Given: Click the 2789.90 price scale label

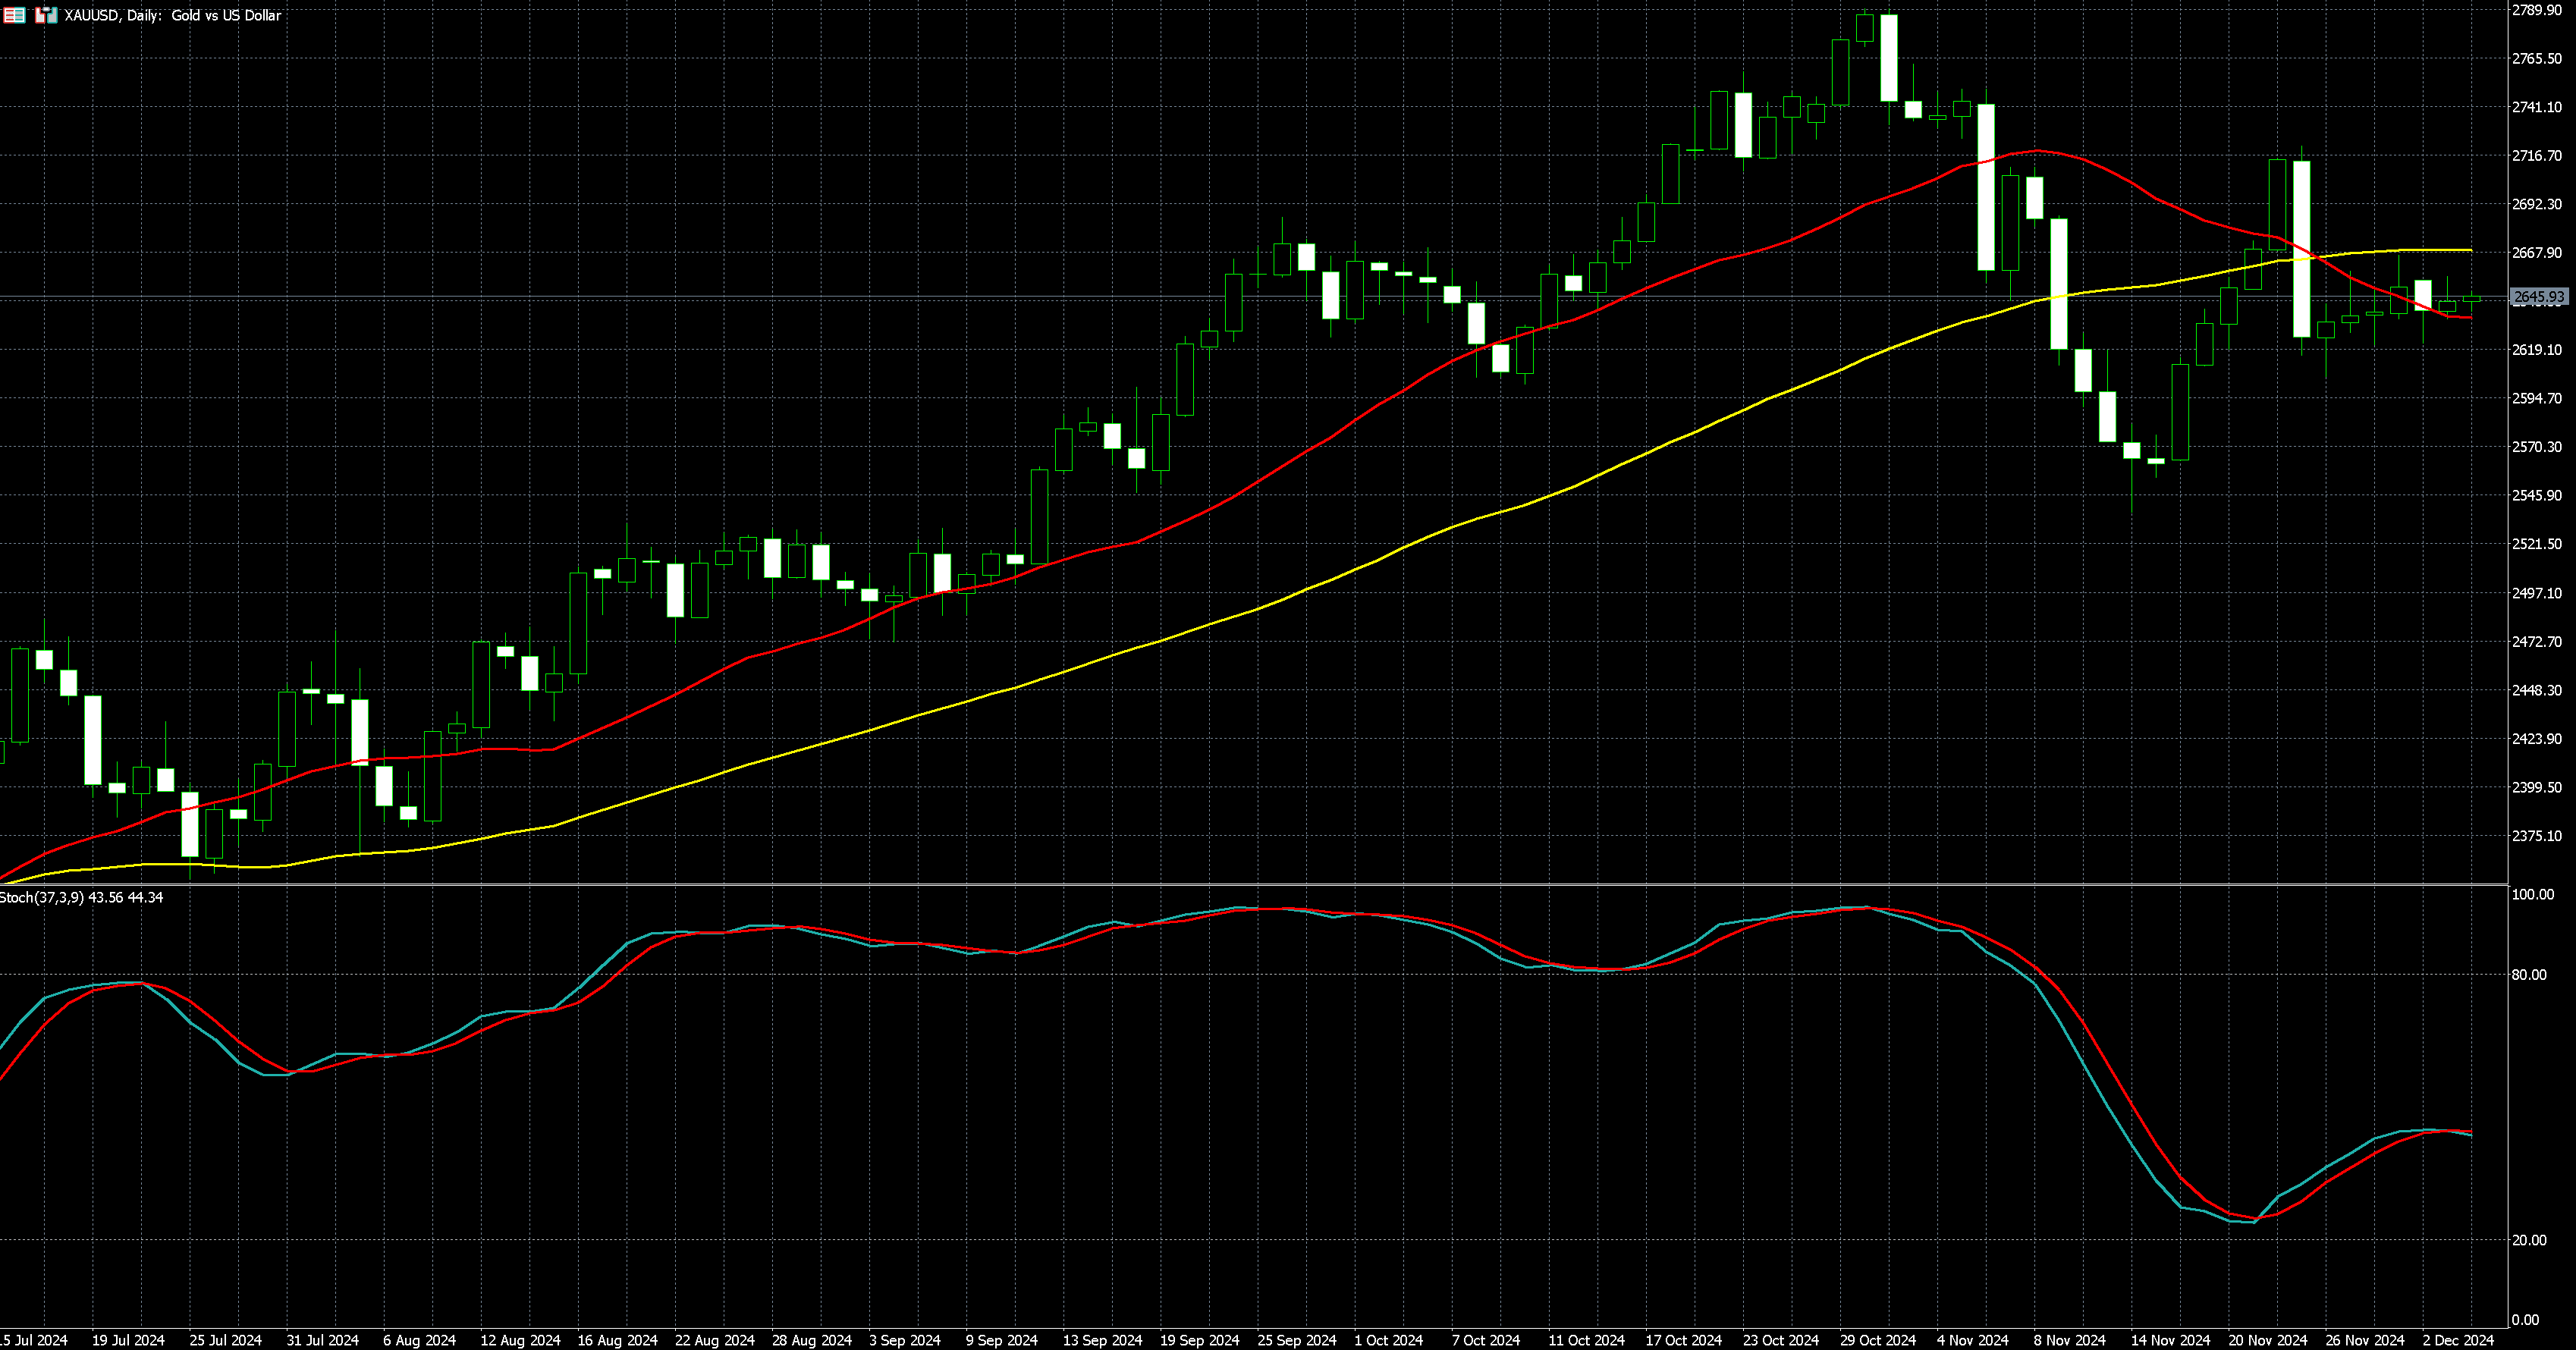Looking at the screenshot, I should click(x=2537, y=10).
